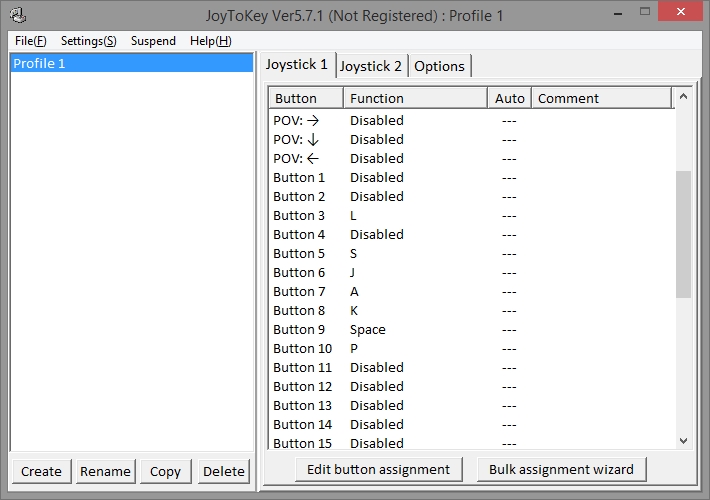Select the Button 1 row
The width and height of the screenshot is (710, 500).
pos(471,178)
